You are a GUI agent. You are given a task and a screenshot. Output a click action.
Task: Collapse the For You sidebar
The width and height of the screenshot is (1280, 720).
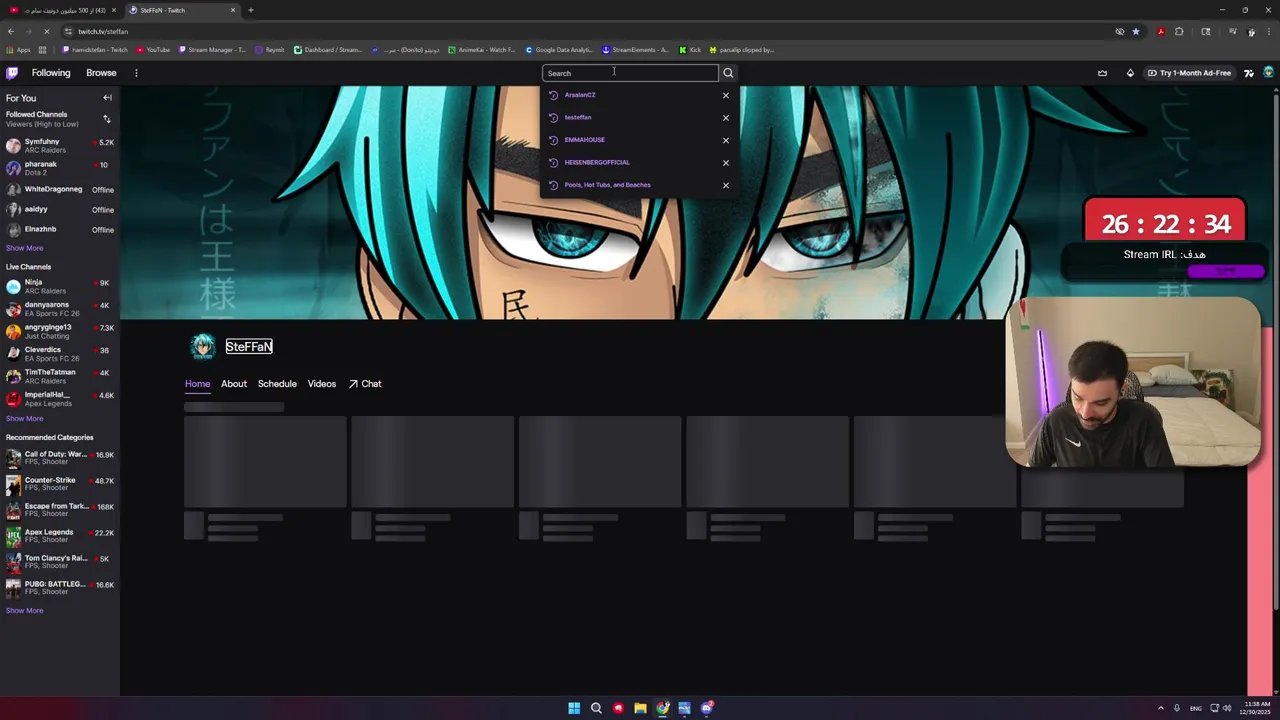(x=107, y=98)
